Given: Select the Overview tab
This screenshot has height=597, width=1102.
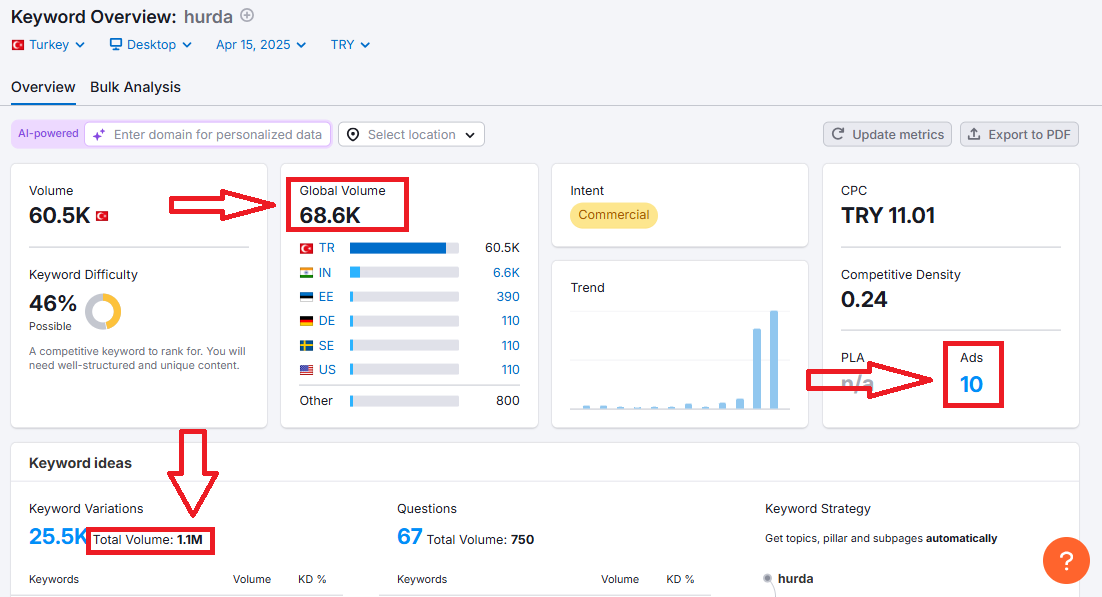Looking at the screenshot, I should pyautogui.click(x=43, y=87).
